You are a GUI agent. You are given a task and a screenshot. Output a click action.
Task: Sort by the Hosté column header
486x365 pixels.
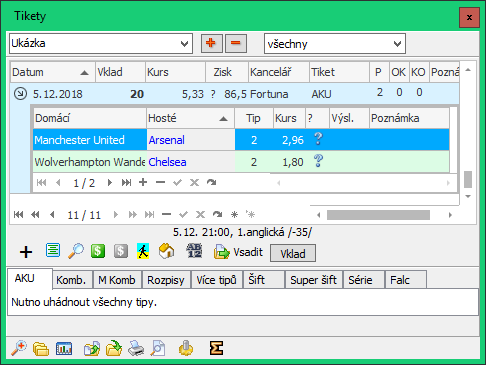pos(190,118)
